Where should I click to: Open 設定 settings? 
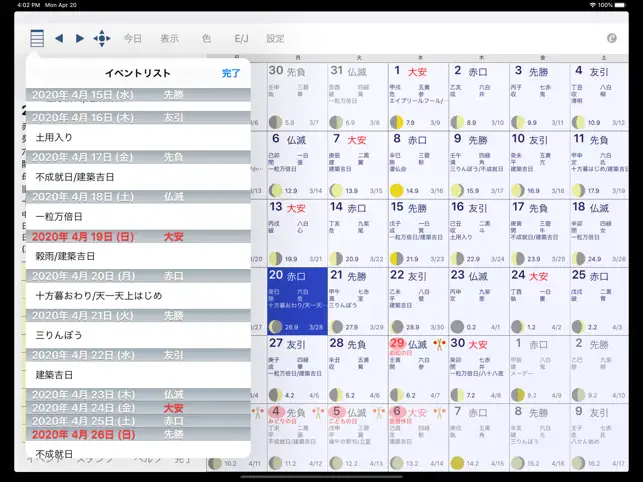(x=275, y=39)
